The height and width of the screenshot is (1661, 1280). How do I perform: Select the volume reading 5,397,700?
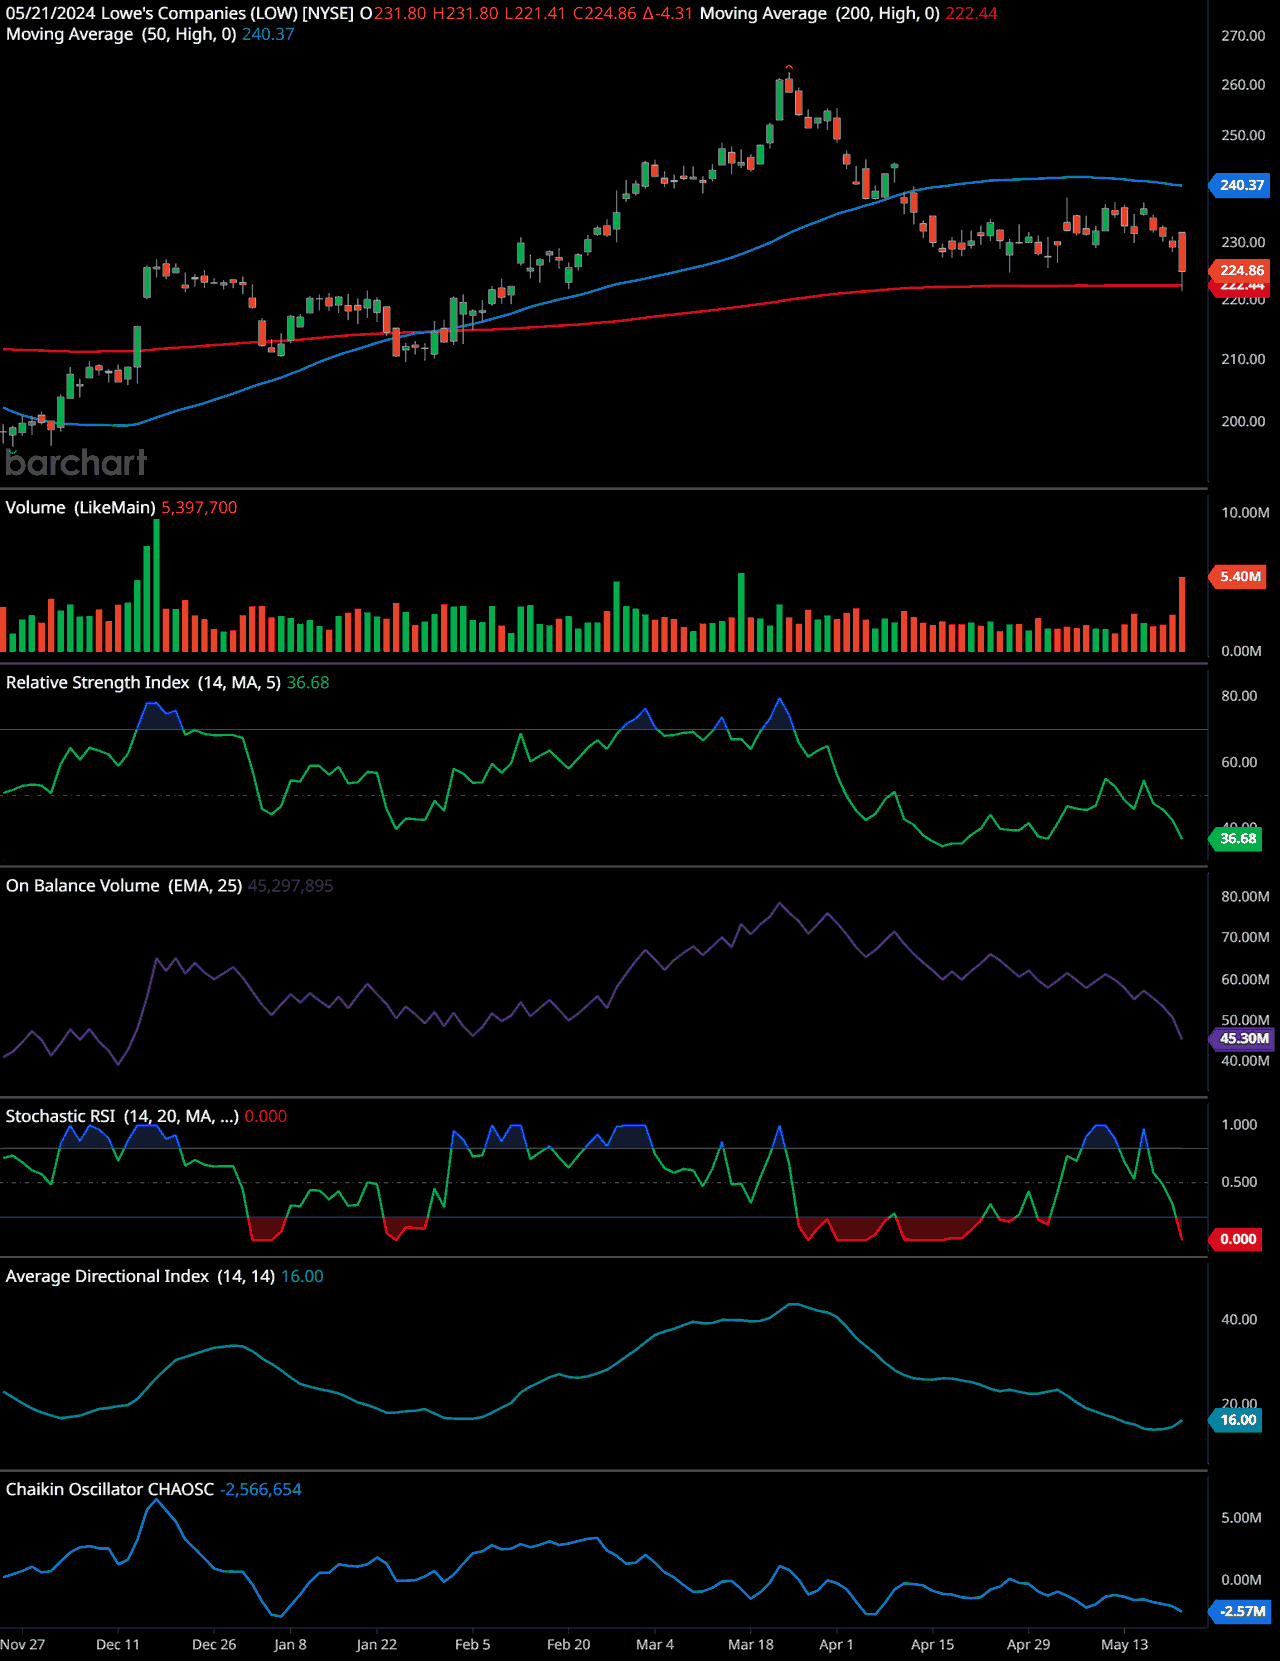(199, 508)
